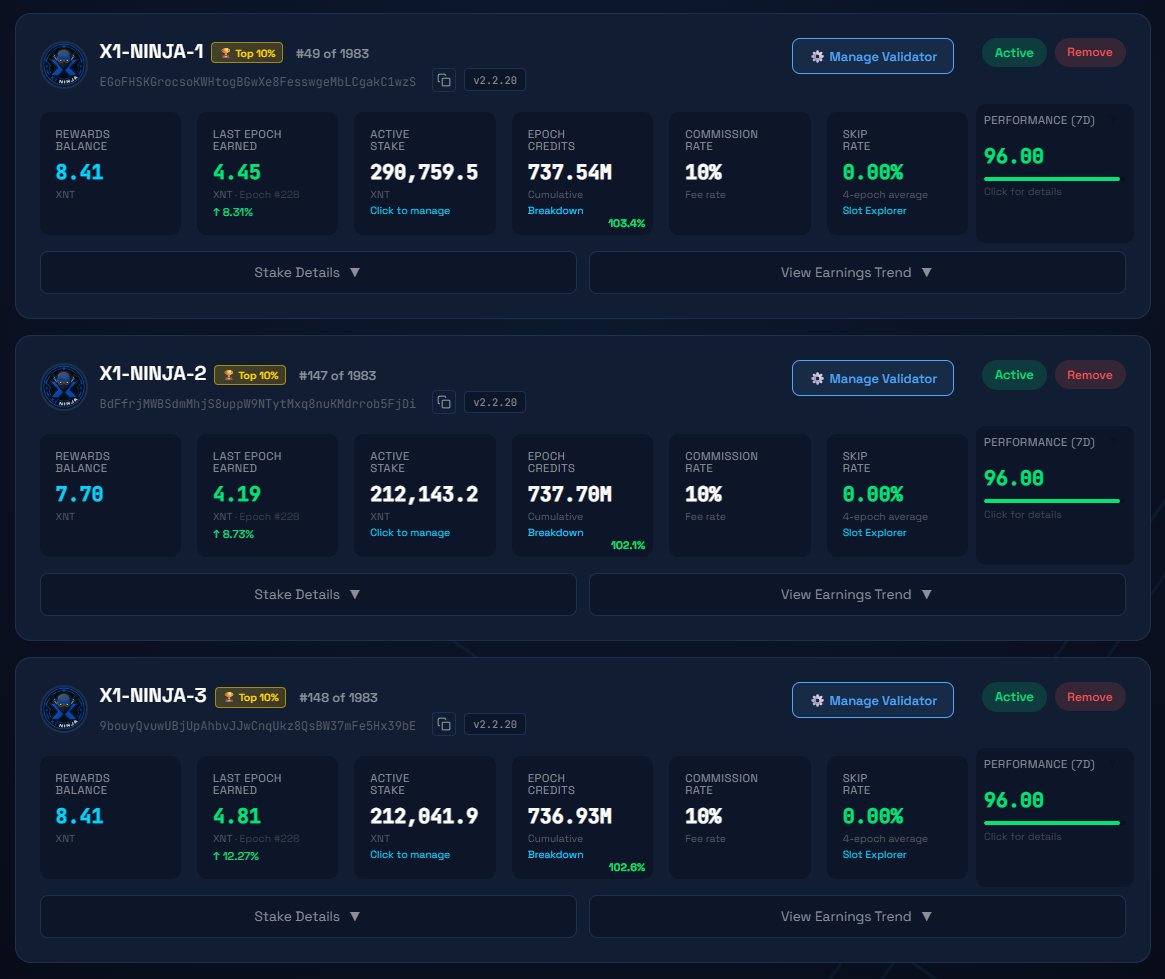Screen dimensions: 1165x979
Task: Open Manage Validator for X1-NINJA-1
Action: tap(873, 56)
